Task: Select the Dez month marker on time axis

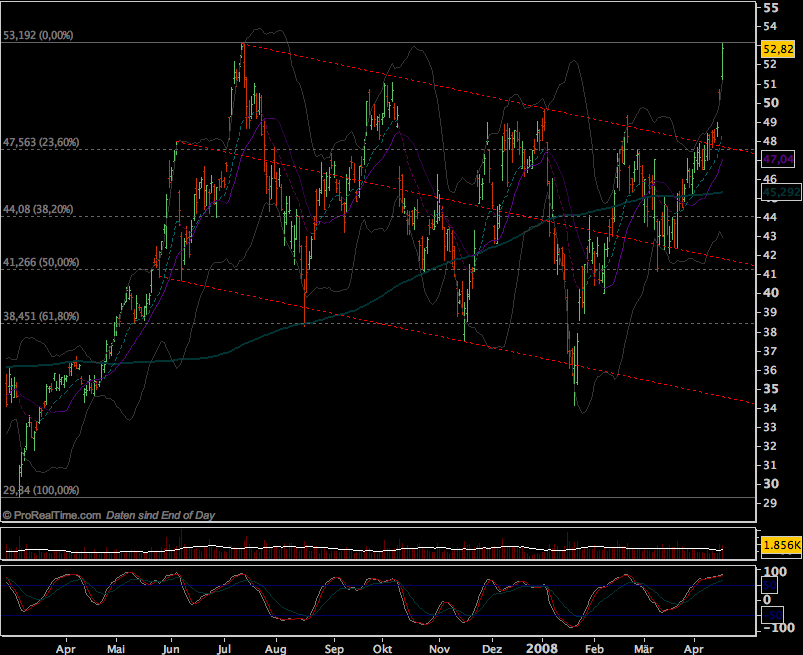Action: click(x=491, y=647)
